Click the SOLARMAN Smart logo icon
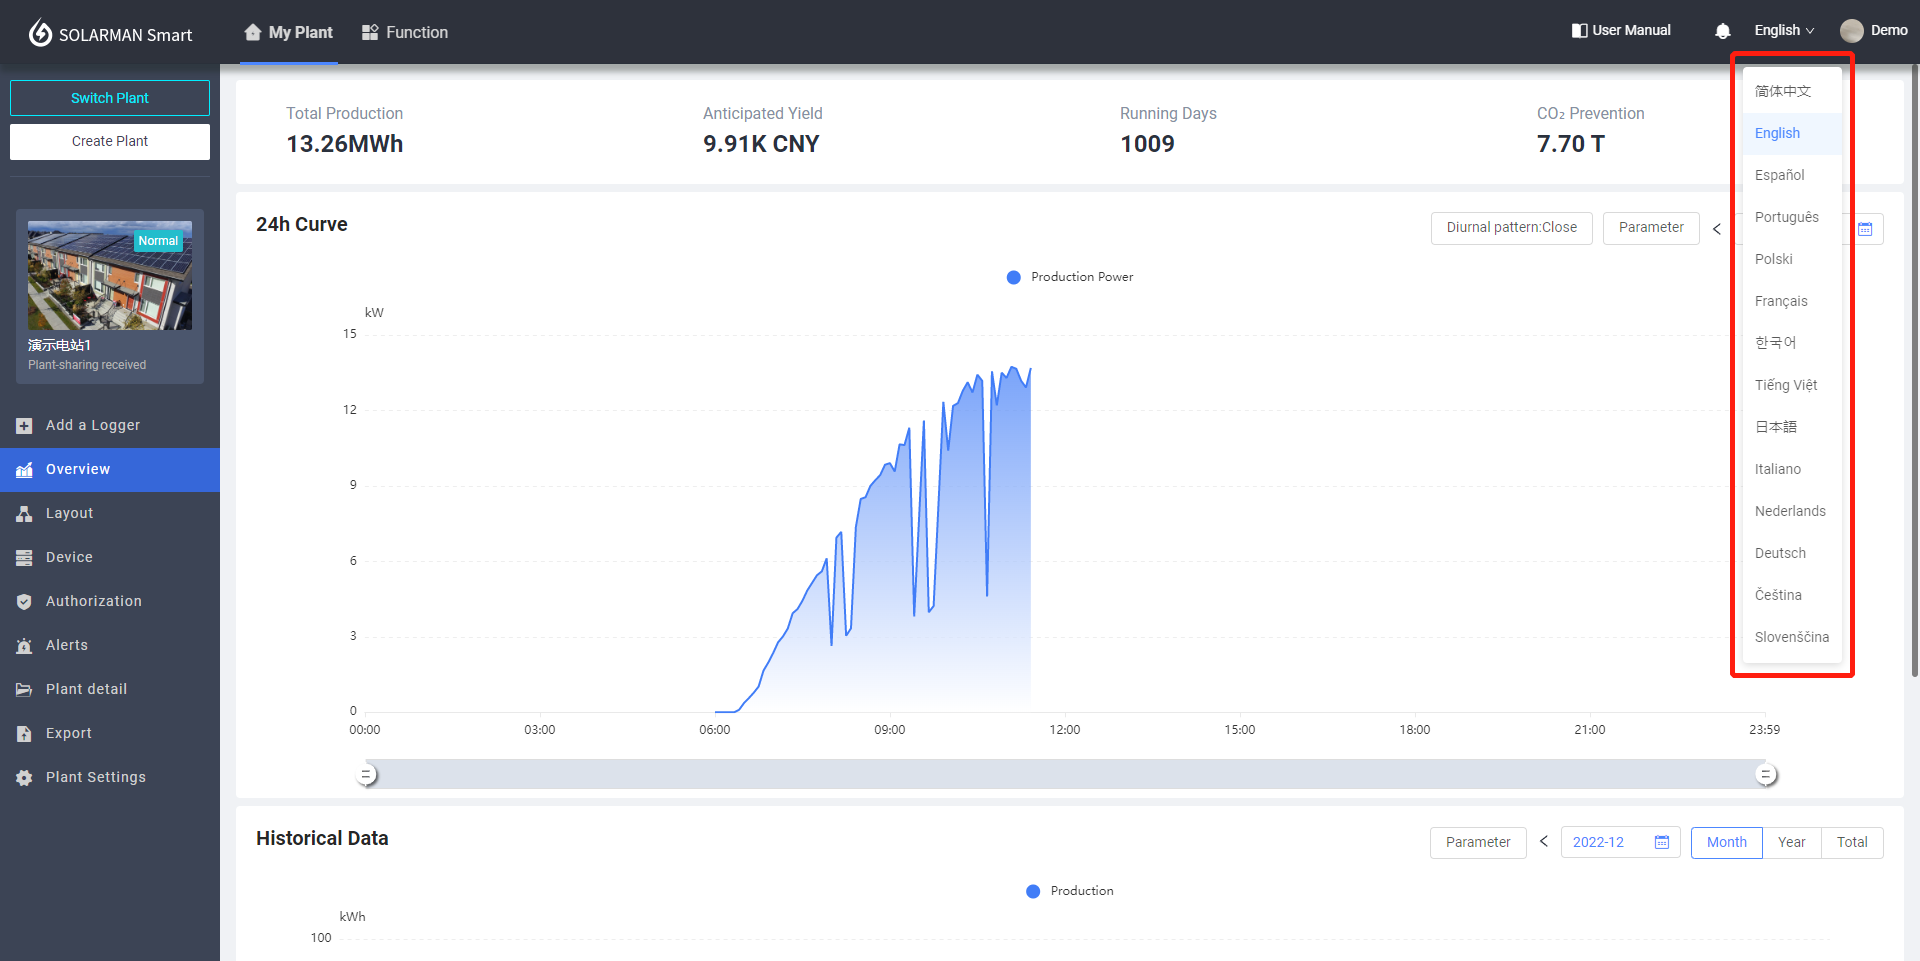 pyautogui.click(x=40, y=33)
